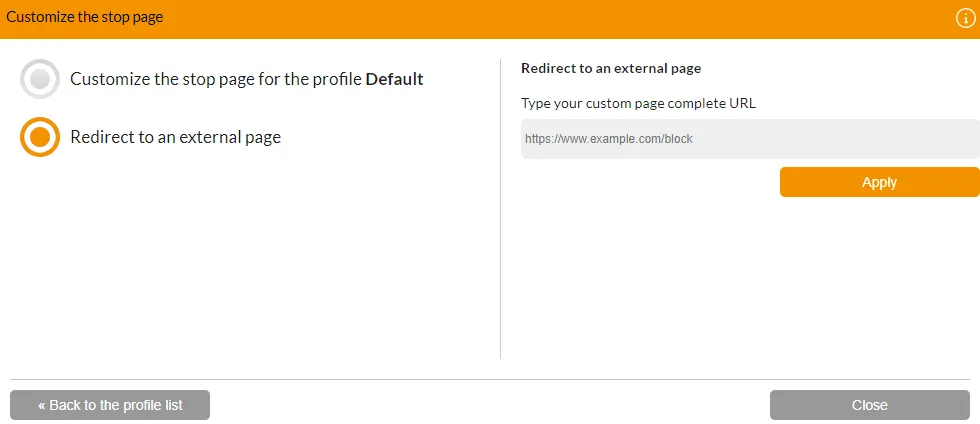The image size is (980, 424).
Task: Select the Customize the stop page radio button
Action: coord(40,79)
